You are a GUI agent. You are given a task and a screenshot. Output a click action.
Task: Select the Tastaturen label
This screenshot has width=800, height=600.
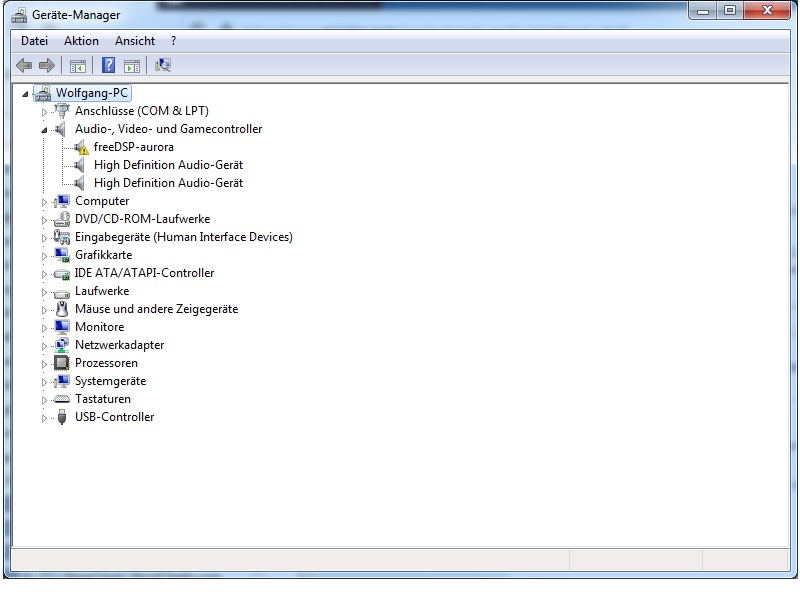(x=103, y=399)
